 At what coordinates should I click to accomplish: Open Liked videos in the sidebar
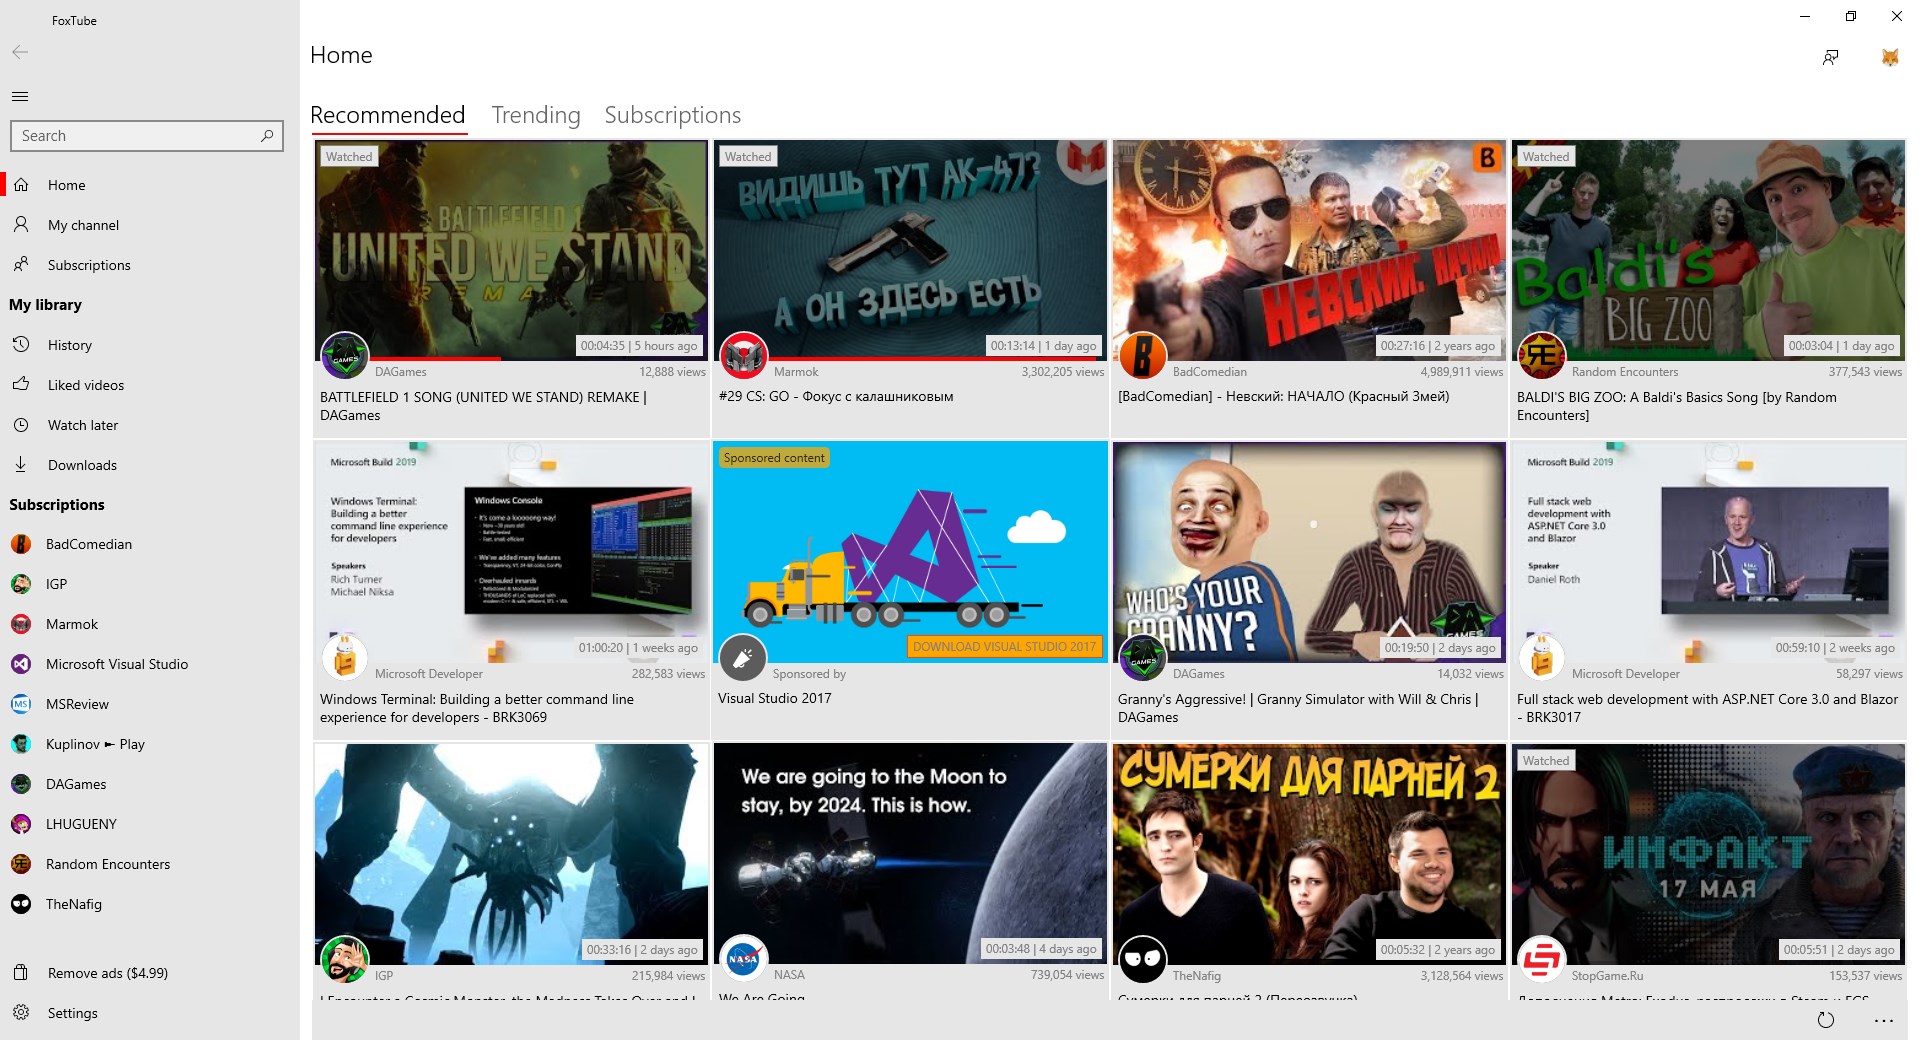(150, 385)
